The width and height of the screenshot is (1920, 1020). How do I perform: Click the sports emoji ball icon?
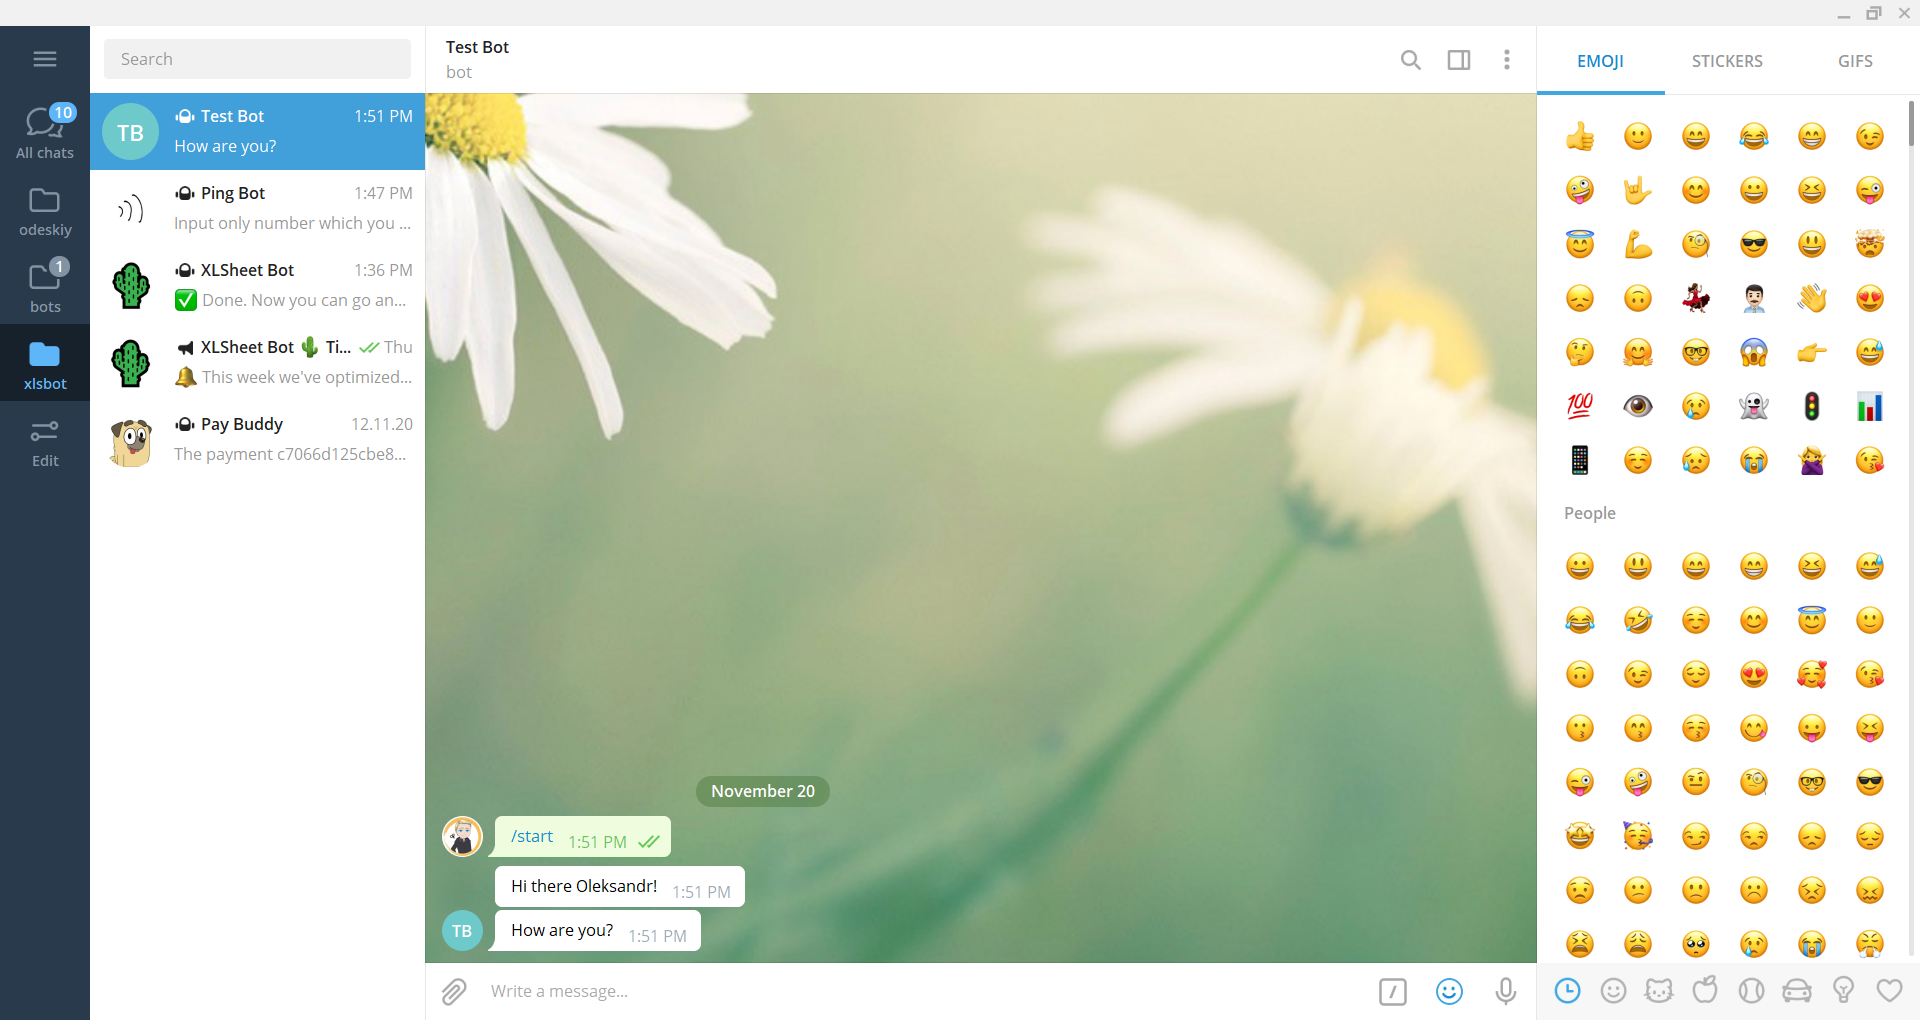(x=1750, y=991)
